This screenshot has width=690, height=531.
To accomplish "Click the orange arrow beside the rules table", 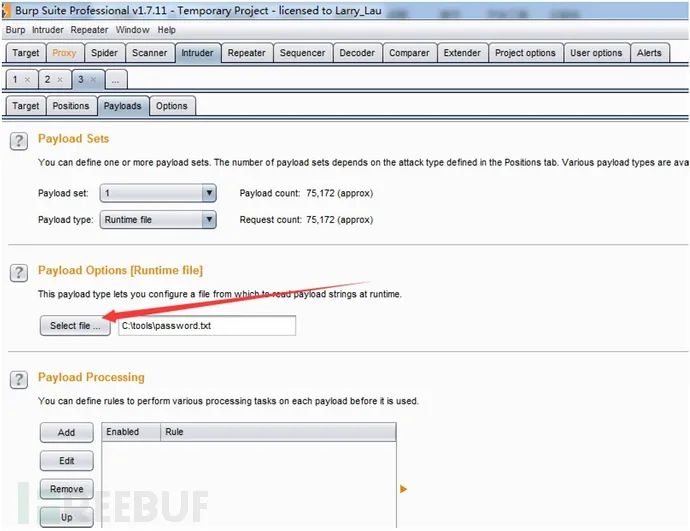I will pos(403,489).
